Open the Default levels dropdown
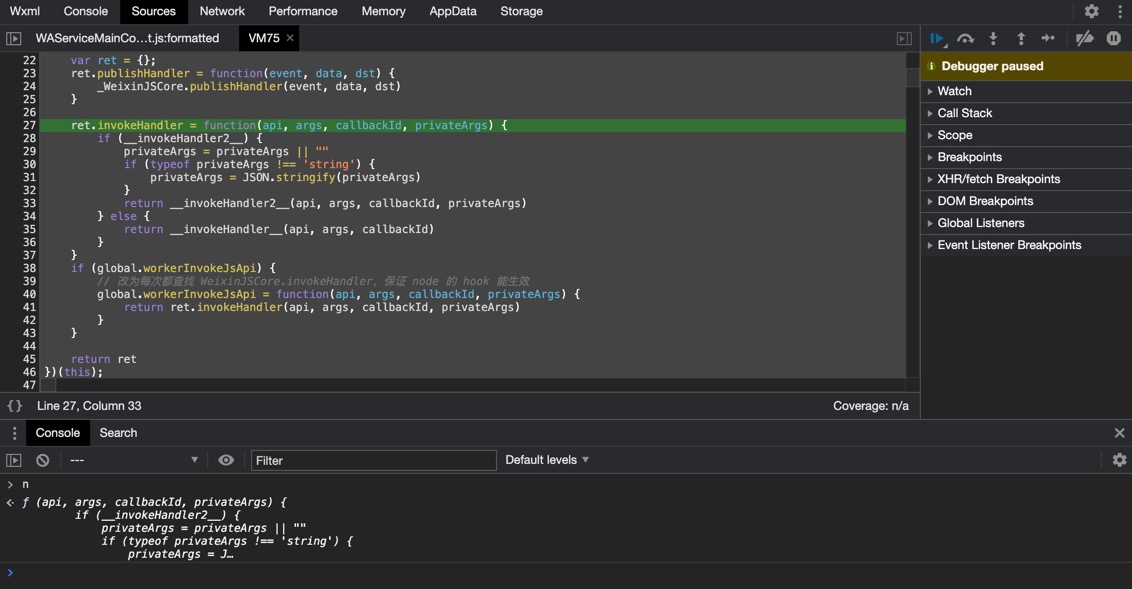The width and height of the screenshot is (1132, 589). click(x=547, y=460)
